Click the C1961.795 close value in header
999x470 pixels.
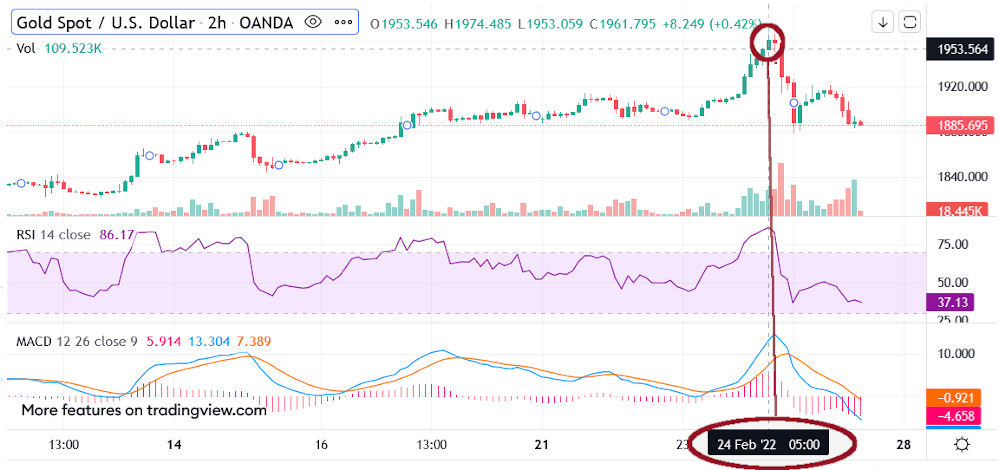622,24
